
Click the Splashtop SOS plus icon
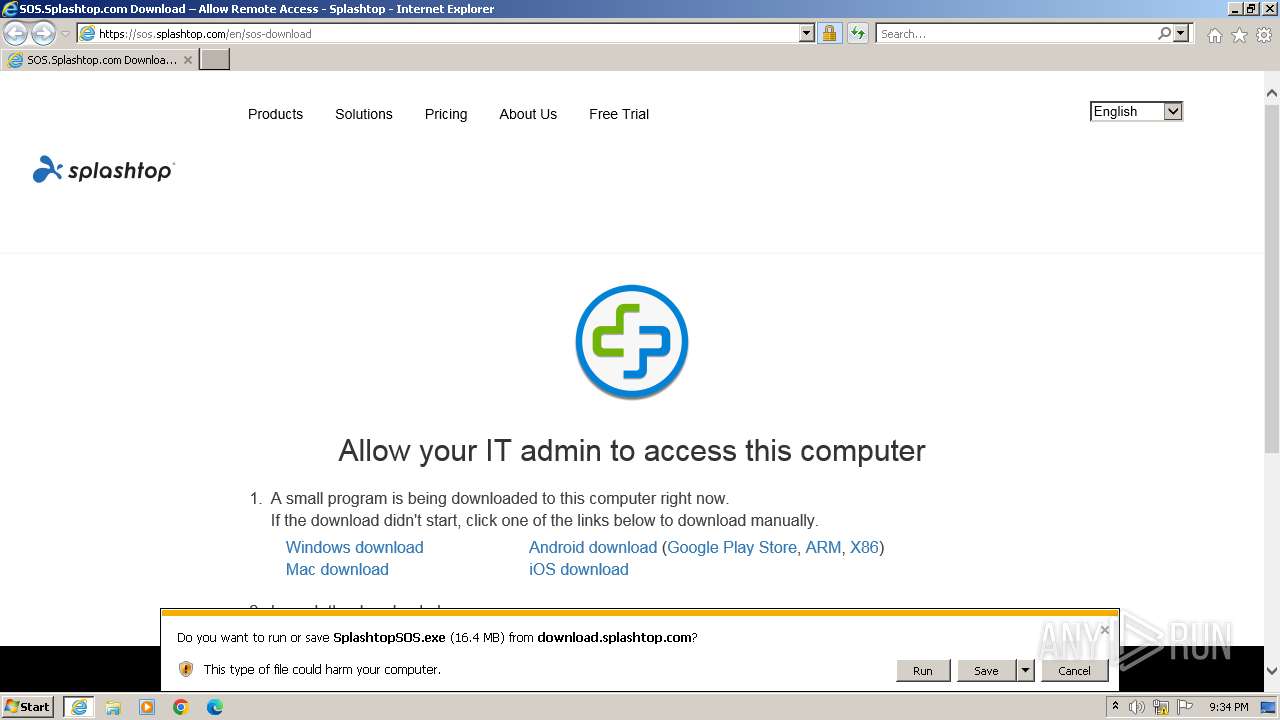click(632, 342)
